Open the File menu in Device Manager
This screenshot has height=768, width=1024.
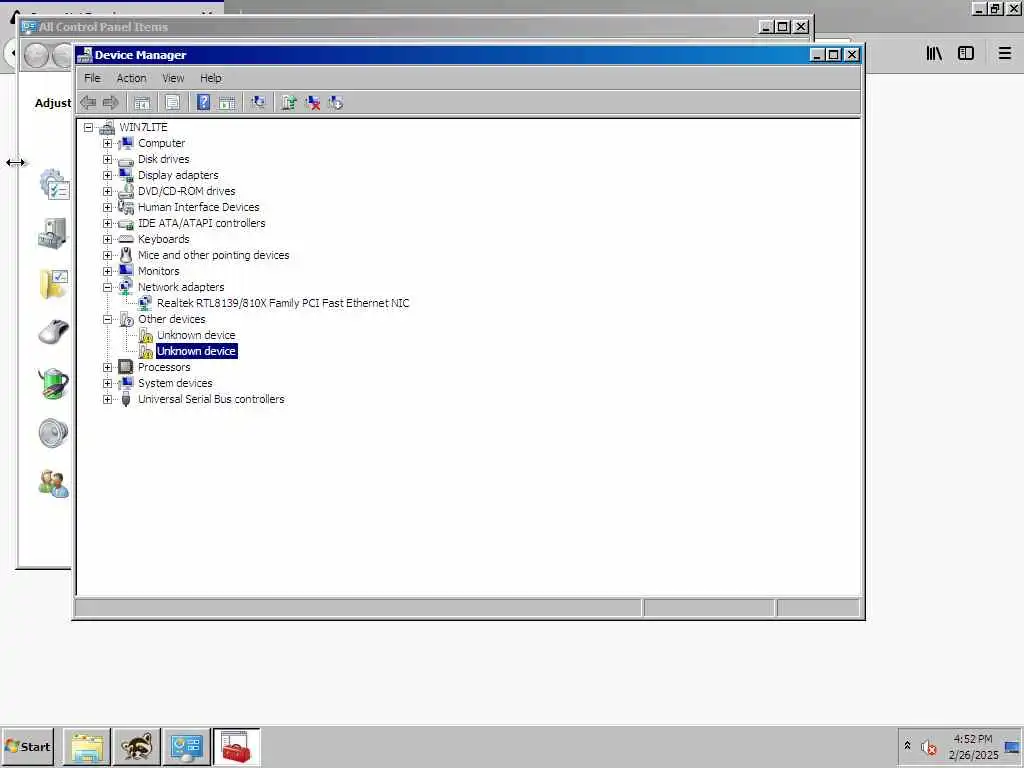(x=92, y=78)
